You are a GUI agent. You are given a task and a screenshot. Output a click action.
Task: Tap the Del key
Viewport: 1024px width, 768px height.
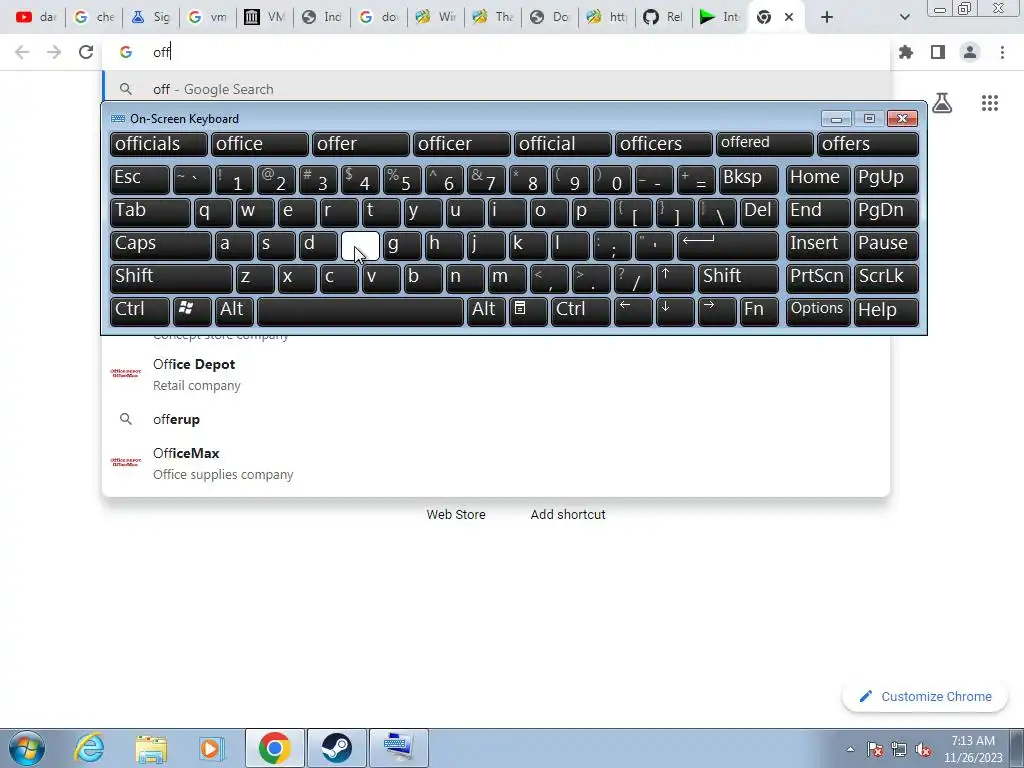coord(759,212)
